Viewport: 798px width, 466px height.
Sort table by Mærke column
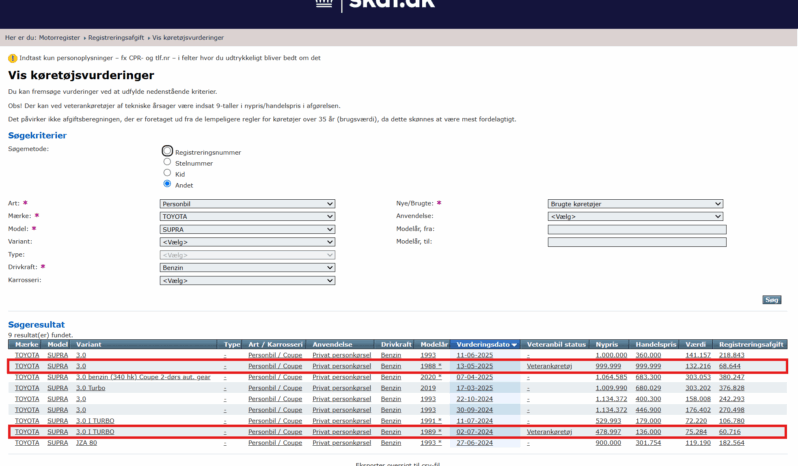click(26, 344)
